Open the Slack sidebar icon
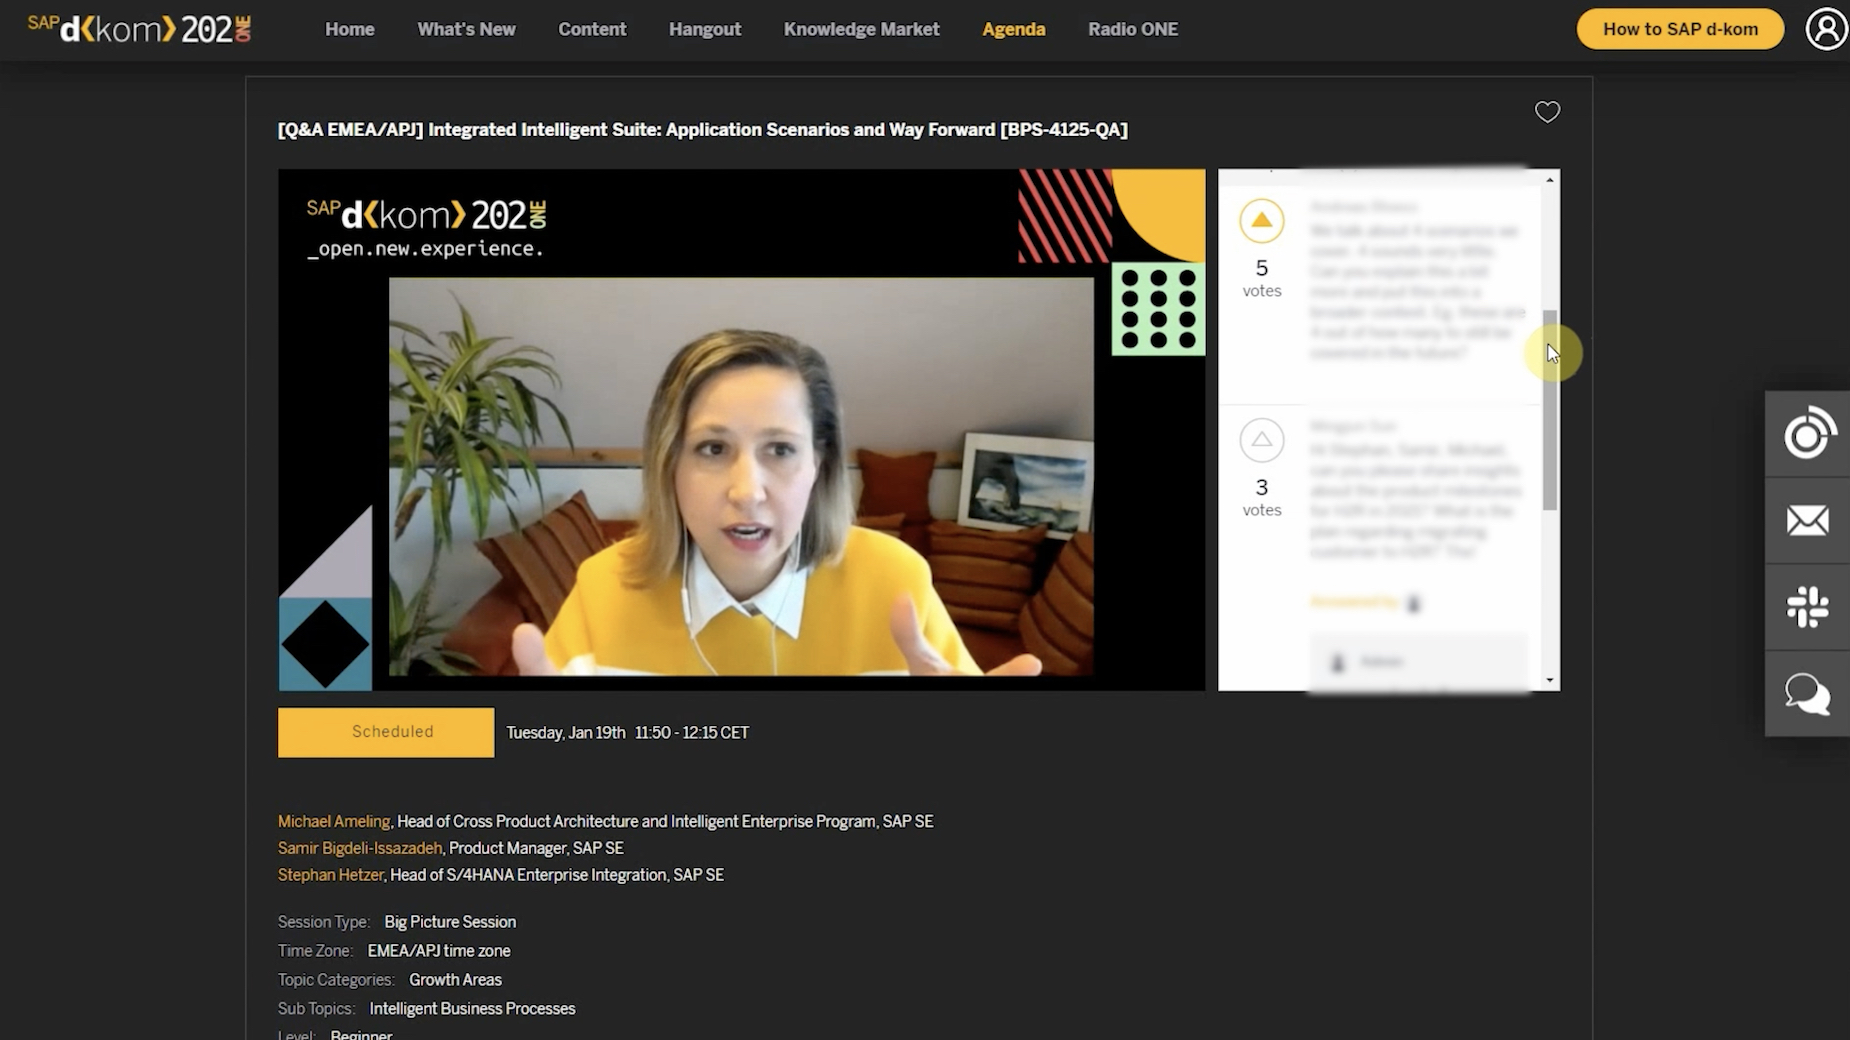Viewport: 1850px width, 1040px height. (x=1807, y=607)
